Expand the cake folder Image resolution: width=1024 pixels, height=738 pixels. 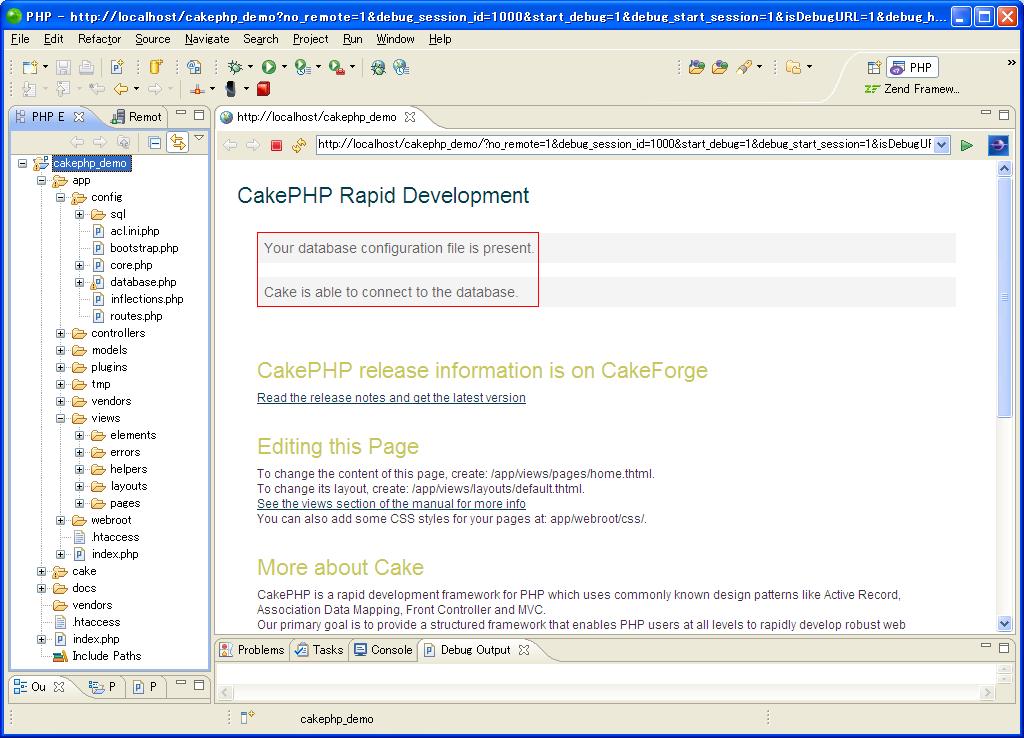click(x=42, y=571)
